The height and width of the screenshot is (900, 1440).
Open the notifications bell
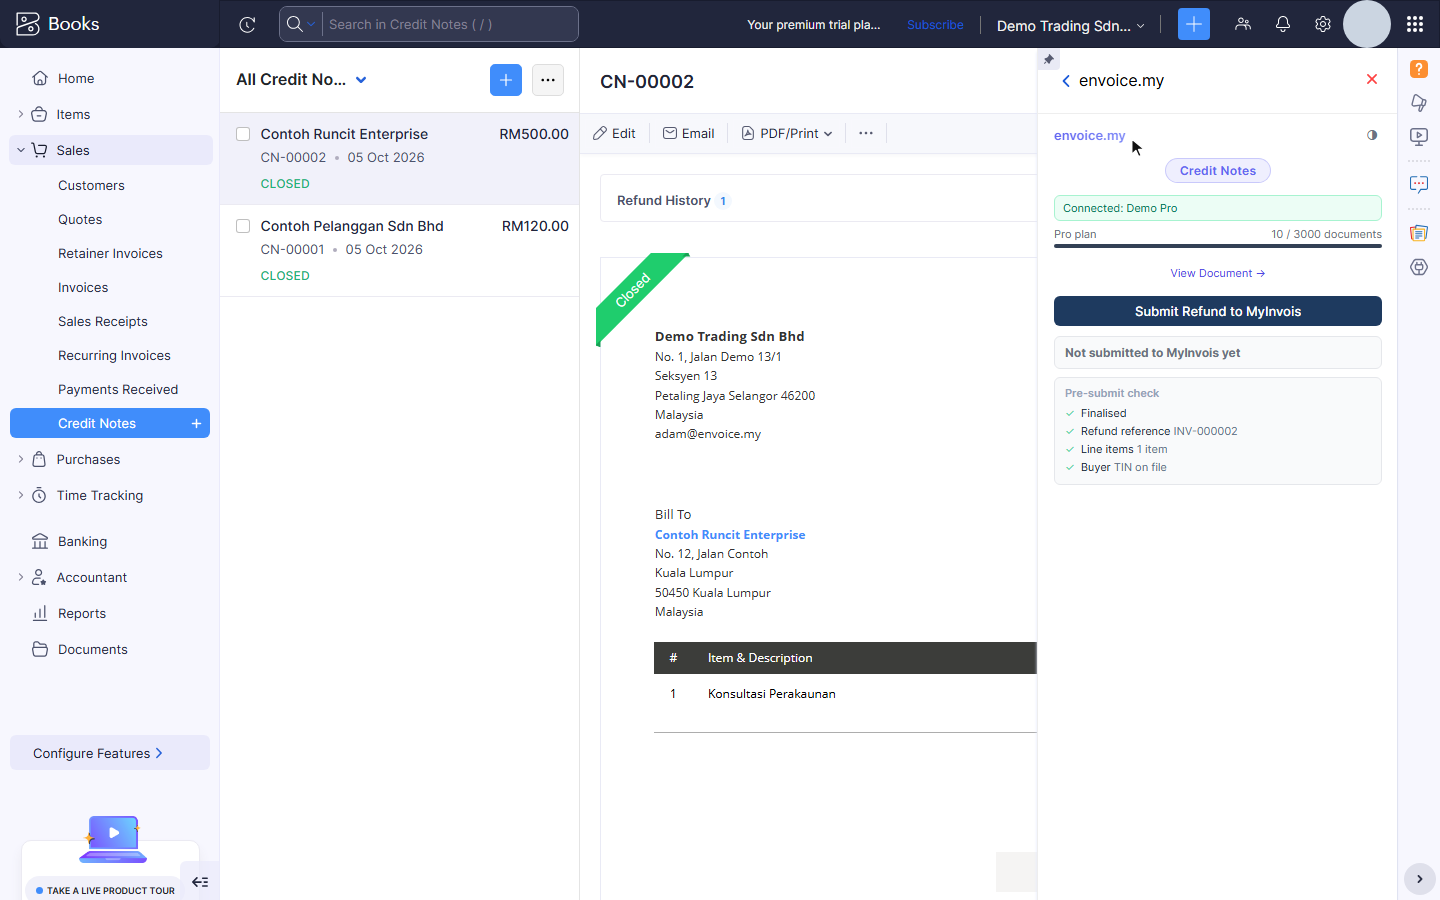(x=1282, y=24)
